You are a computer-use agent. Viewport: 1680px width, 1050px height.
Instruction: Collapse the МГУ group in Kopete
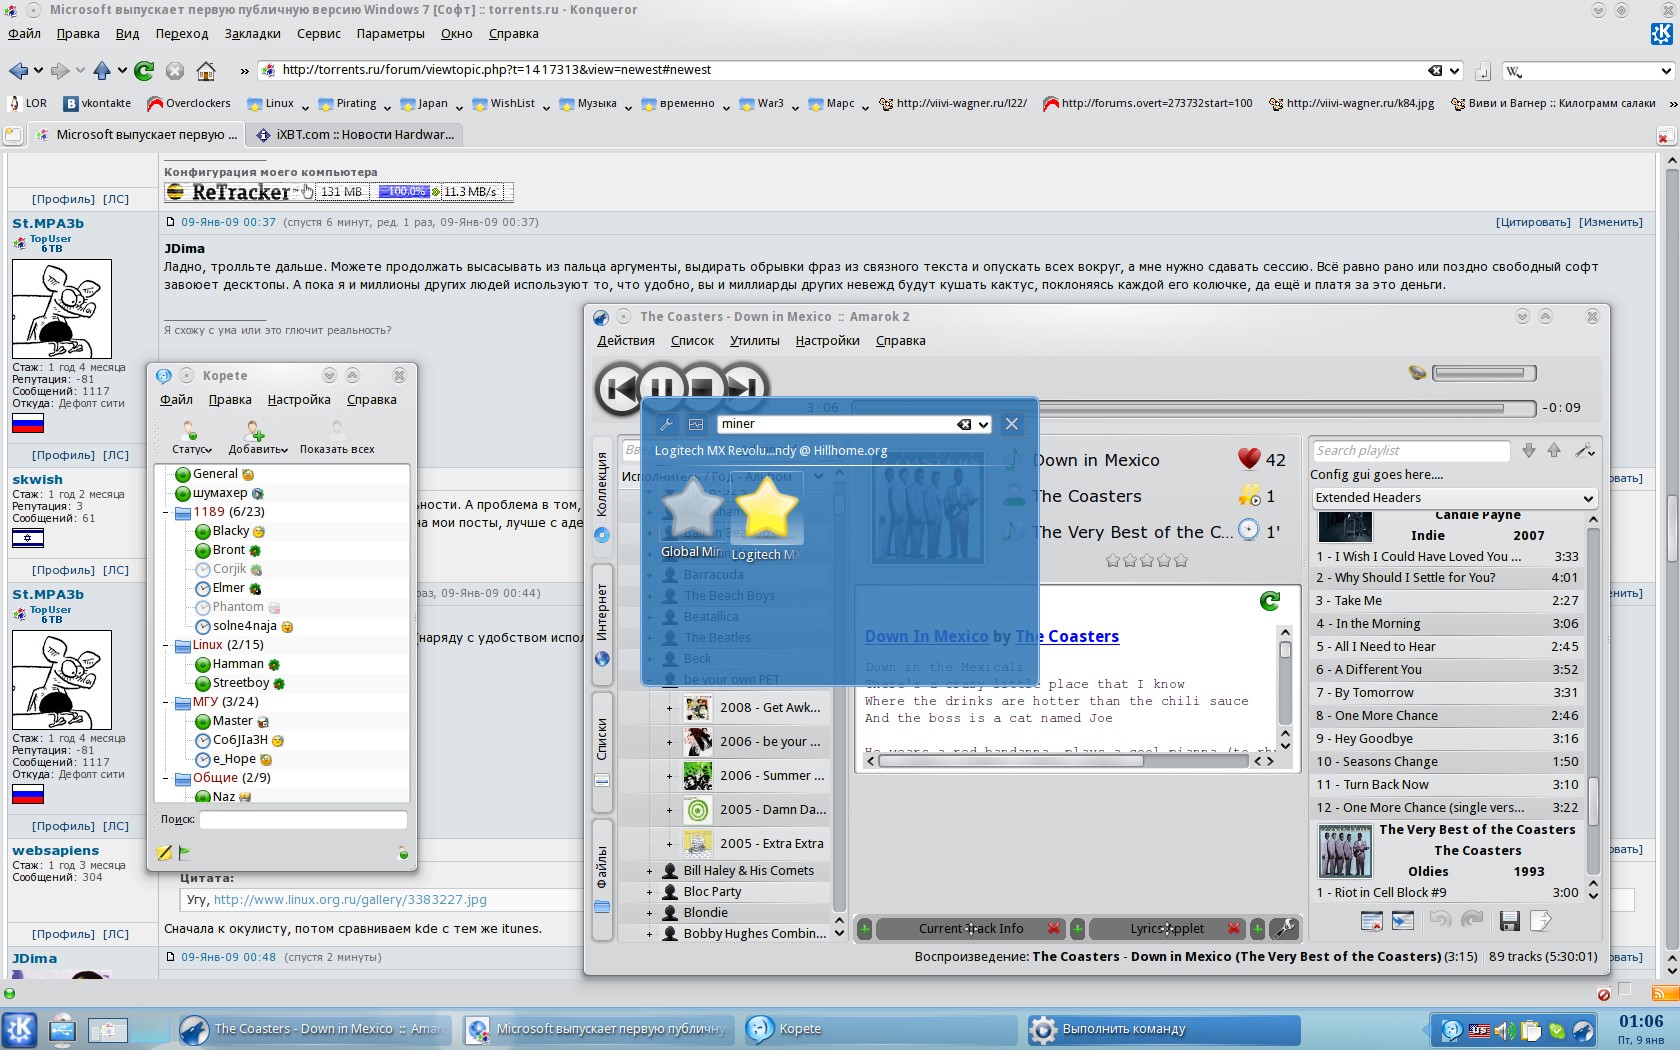coord(166,702)
